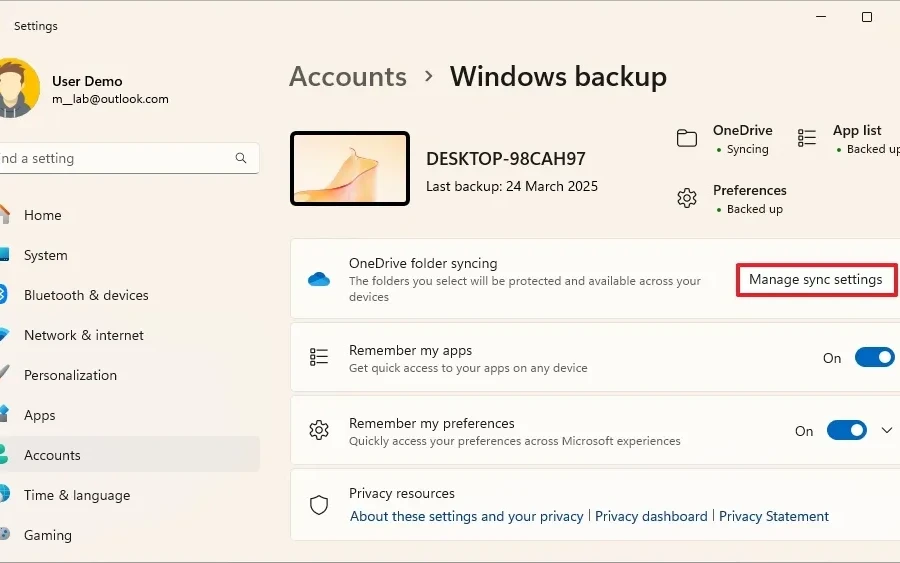The height and width of the screenshot is (563, 900).
Task: Toggle the Remember my apps switch
Action: (874, 358)
